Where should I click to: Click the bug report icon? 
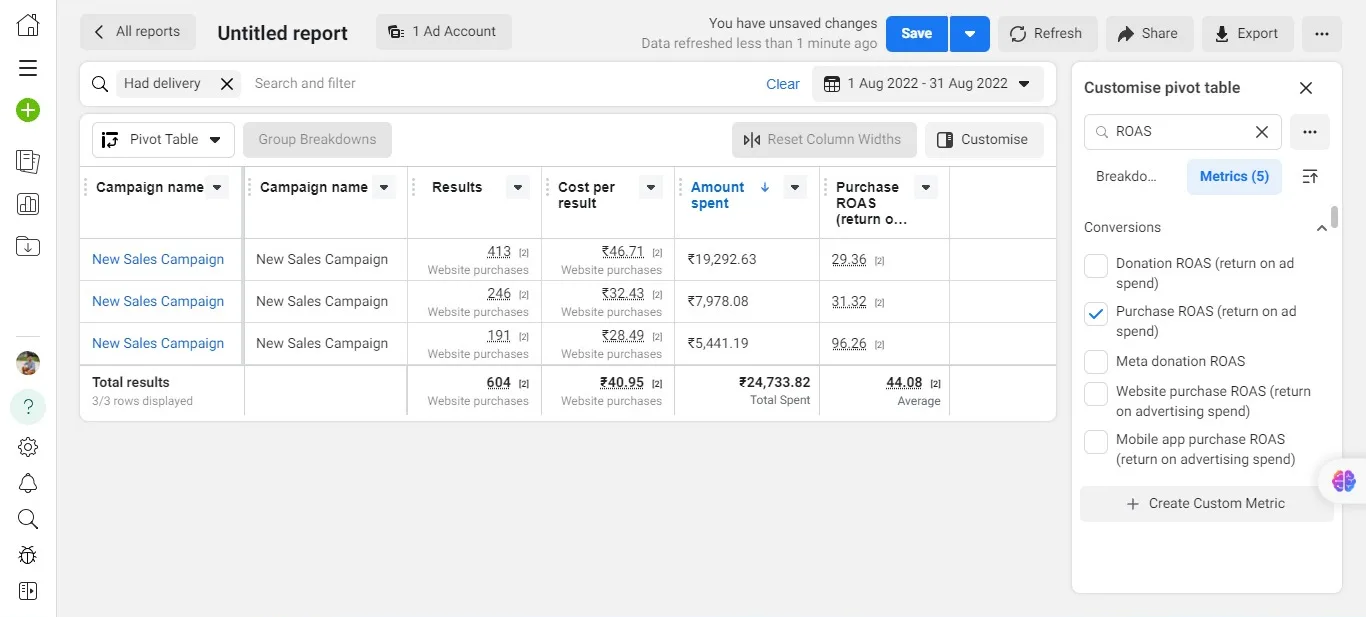(28, 555)
